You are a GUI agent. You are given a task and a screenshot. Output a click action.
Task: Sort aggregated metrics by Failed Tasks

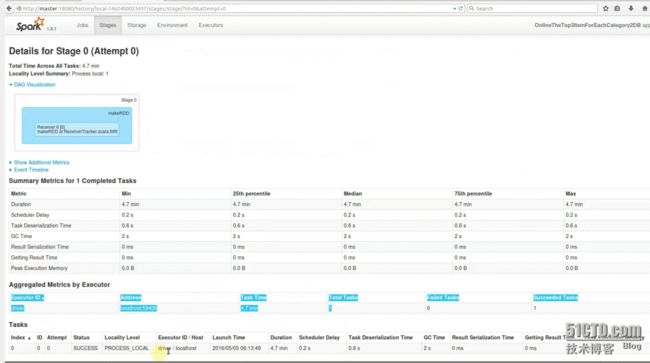[443, 298]
